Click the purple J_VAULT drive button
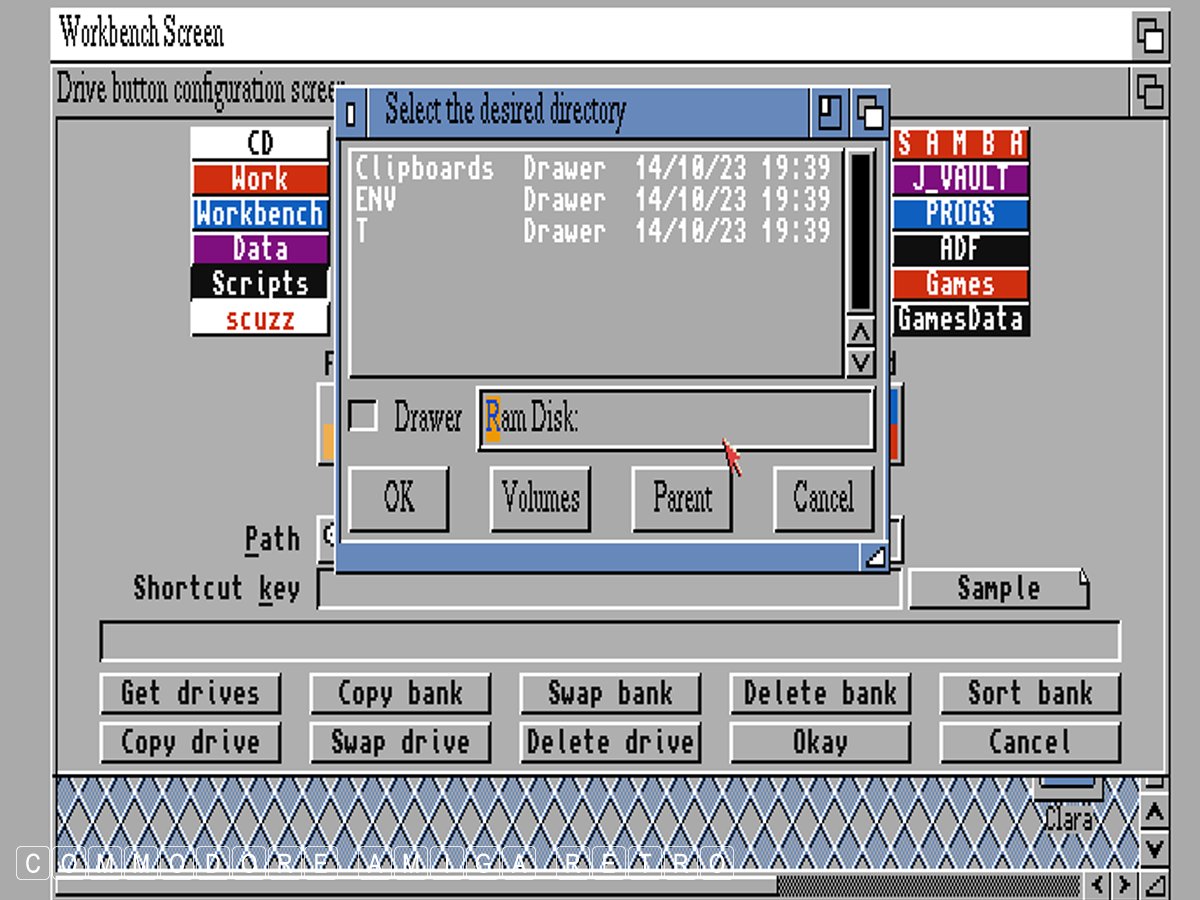Viewport: 1200px width, 900px height. 960,179
